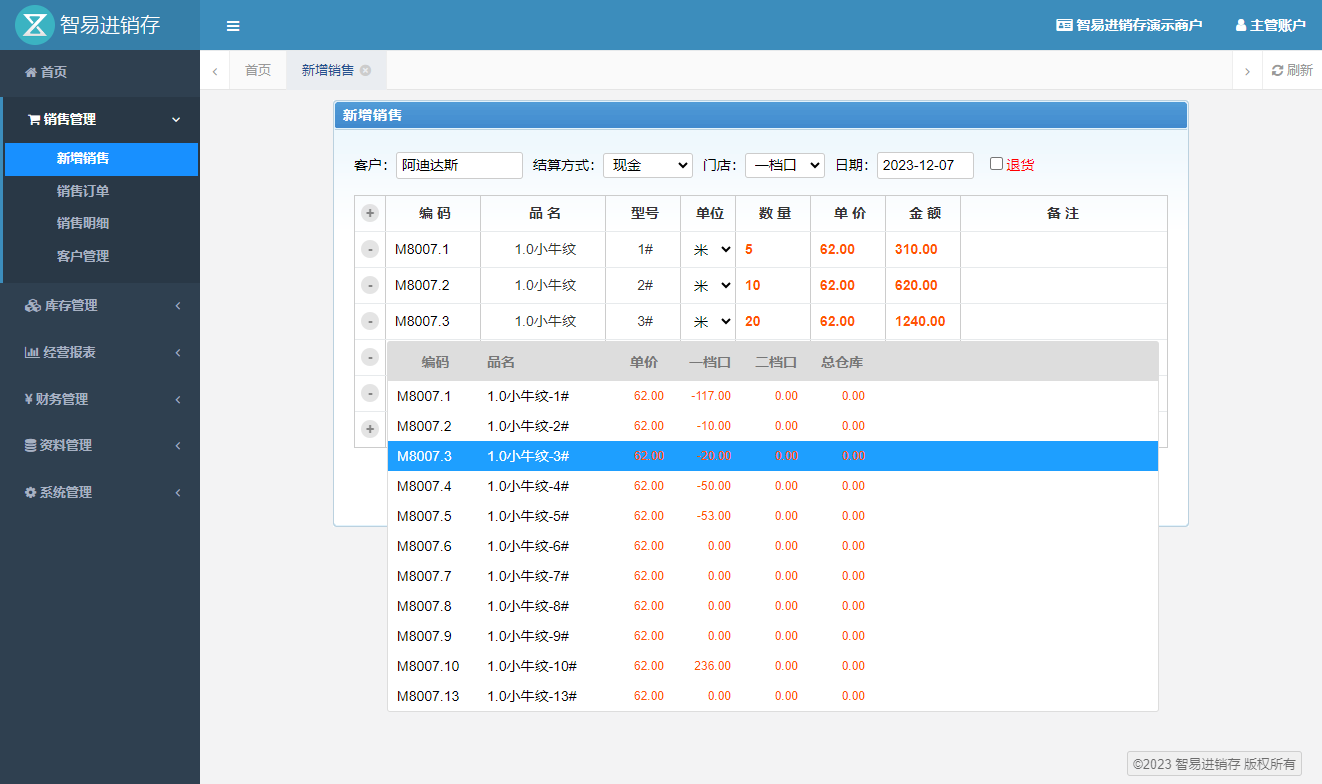The height and width of the screenshot is (784, 1322).
Task: Open the 结算方式 dropdown showing 现金
Action: [648, 165]
